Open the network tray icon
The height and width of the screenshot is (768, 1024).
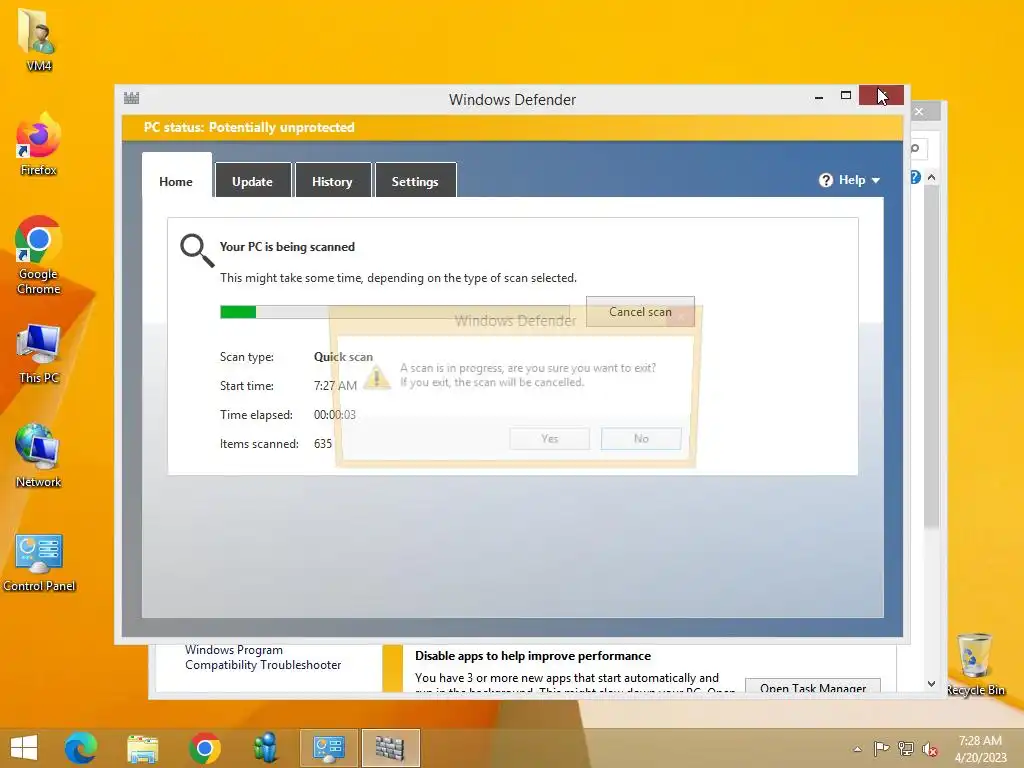(x=906, y=749)
